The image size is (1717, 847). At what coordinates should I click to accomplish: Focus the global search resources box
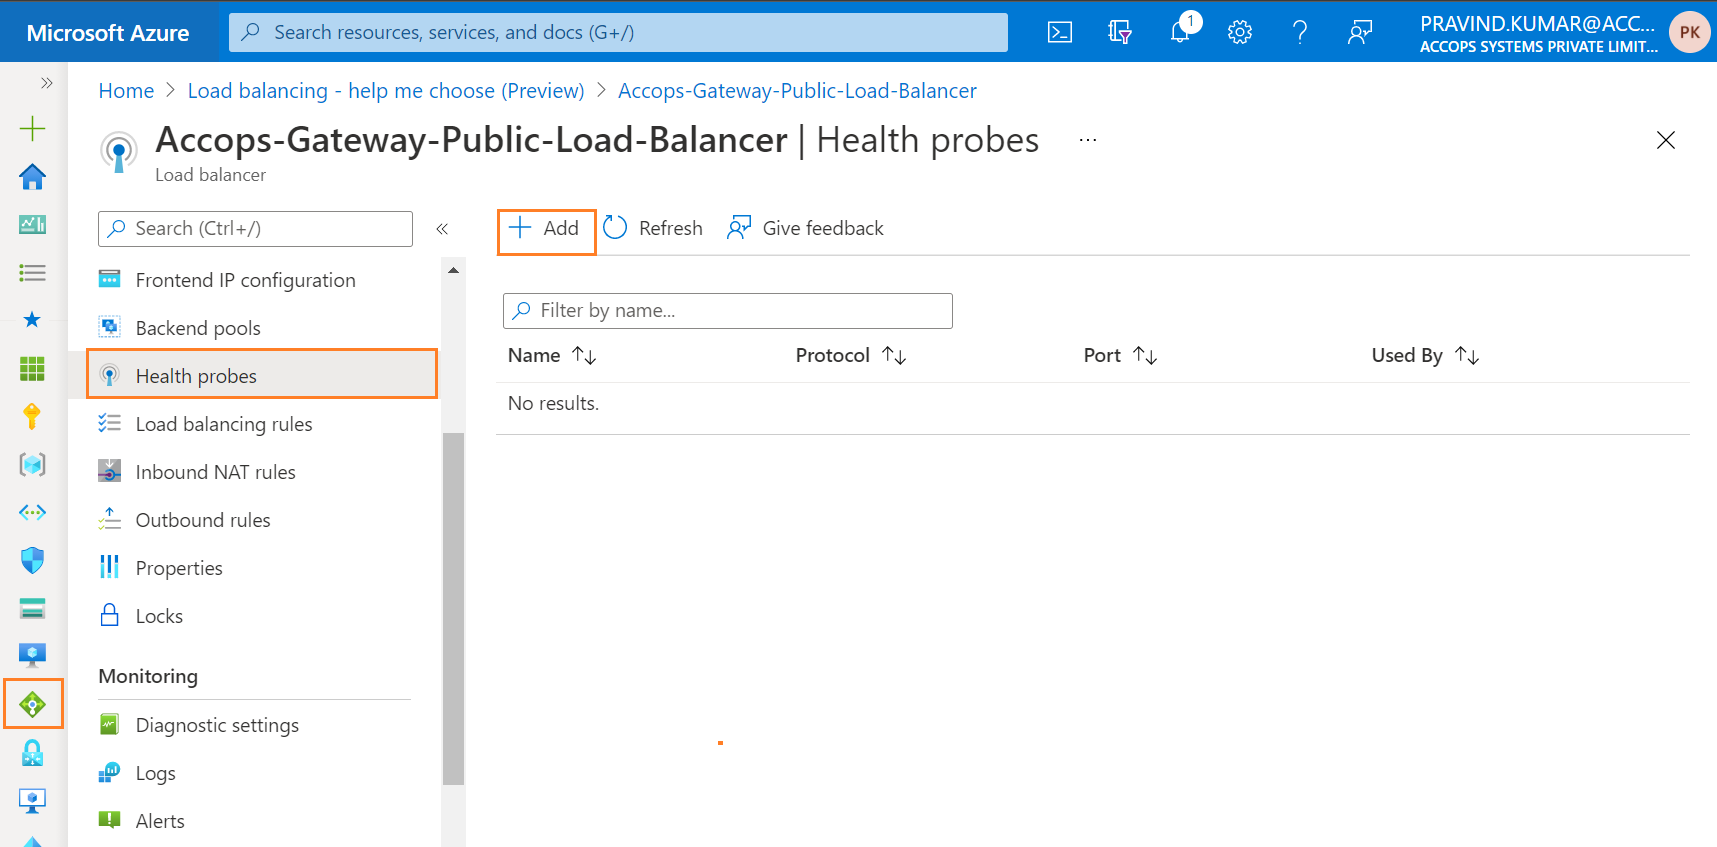618,32
